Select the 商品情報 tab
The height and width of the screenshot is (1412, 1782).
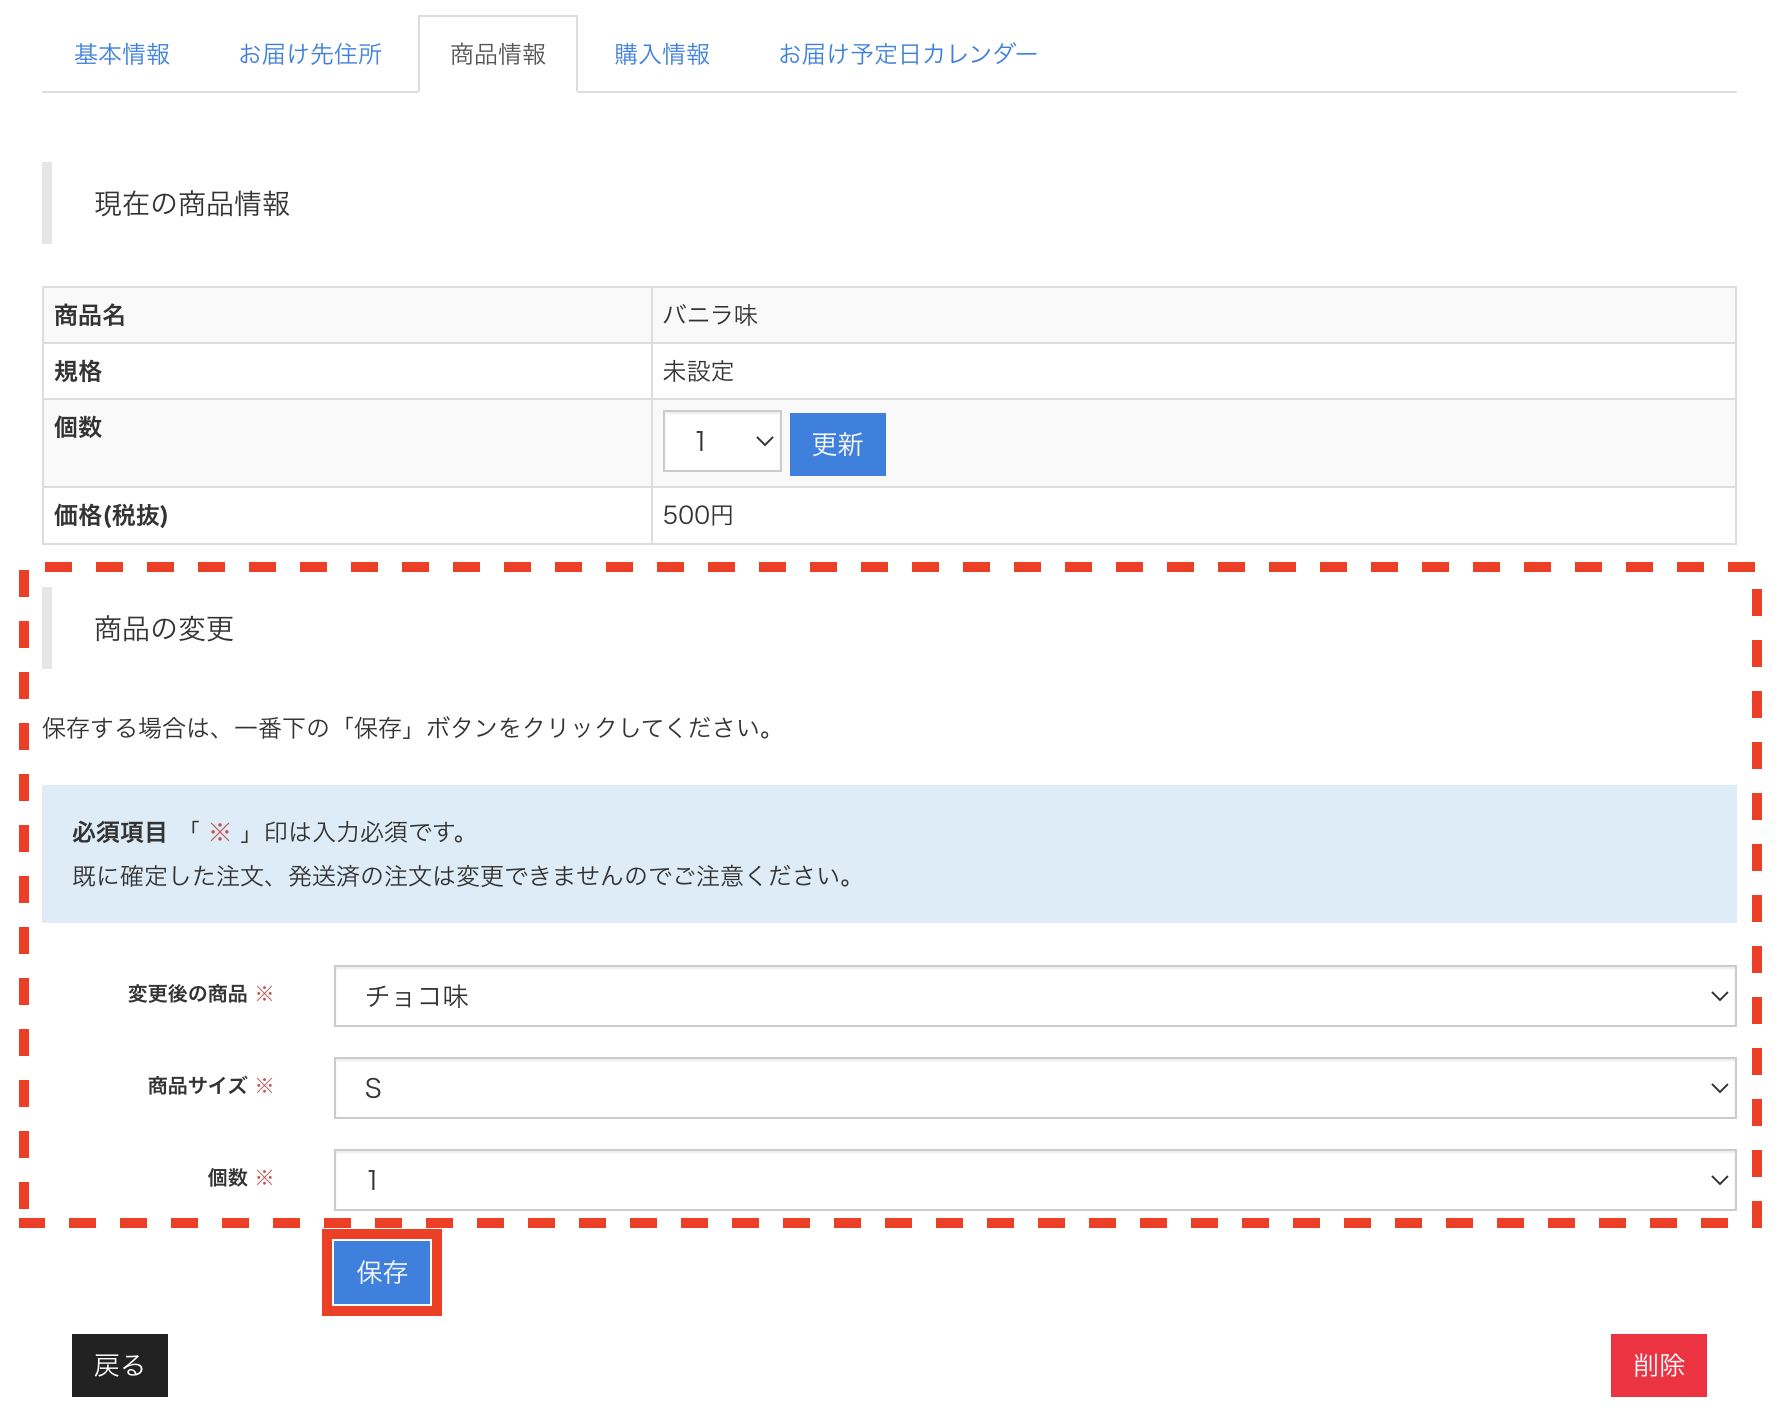497,54
